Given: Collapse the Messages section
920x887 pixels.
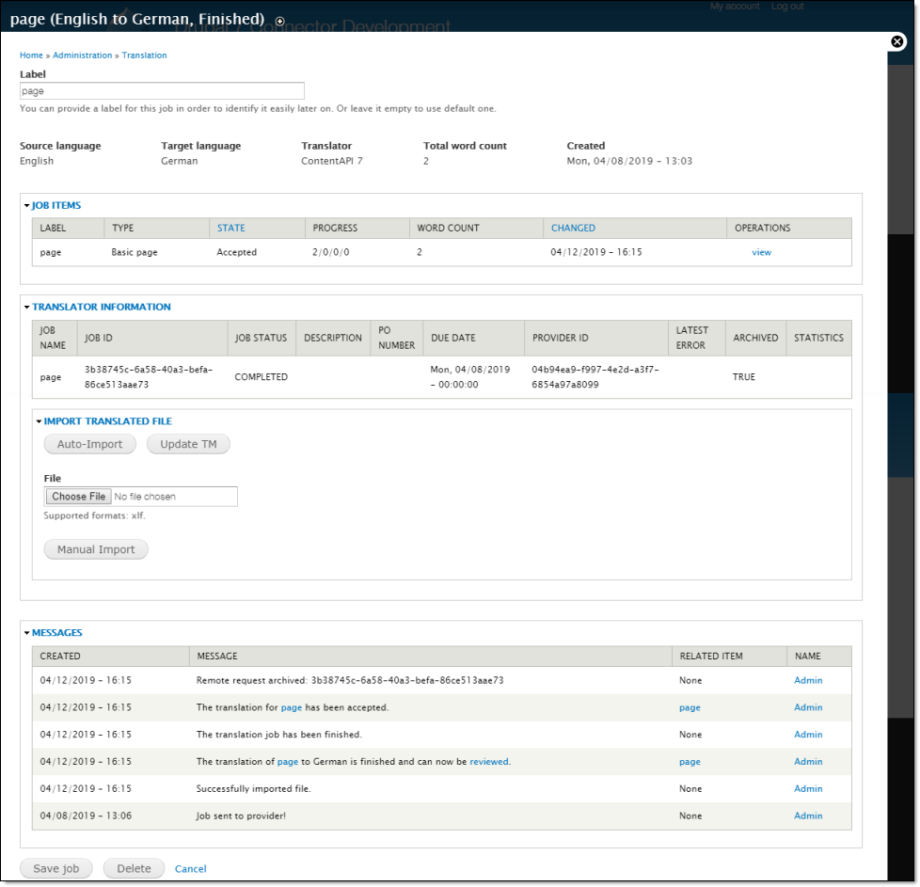Looking at the screenshot, I should (57, 632).
